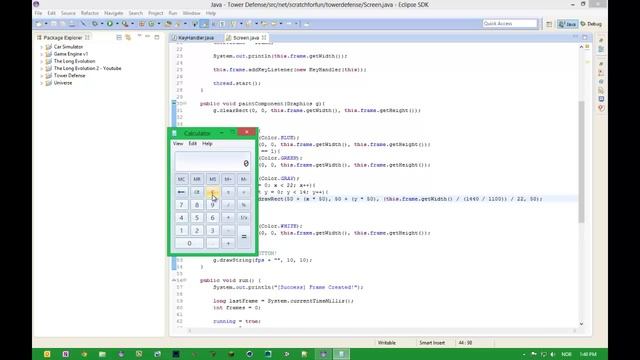640x360 pixels.
Task: Go forward with the Forward arrow icon
Action: (x=289, y=24)
